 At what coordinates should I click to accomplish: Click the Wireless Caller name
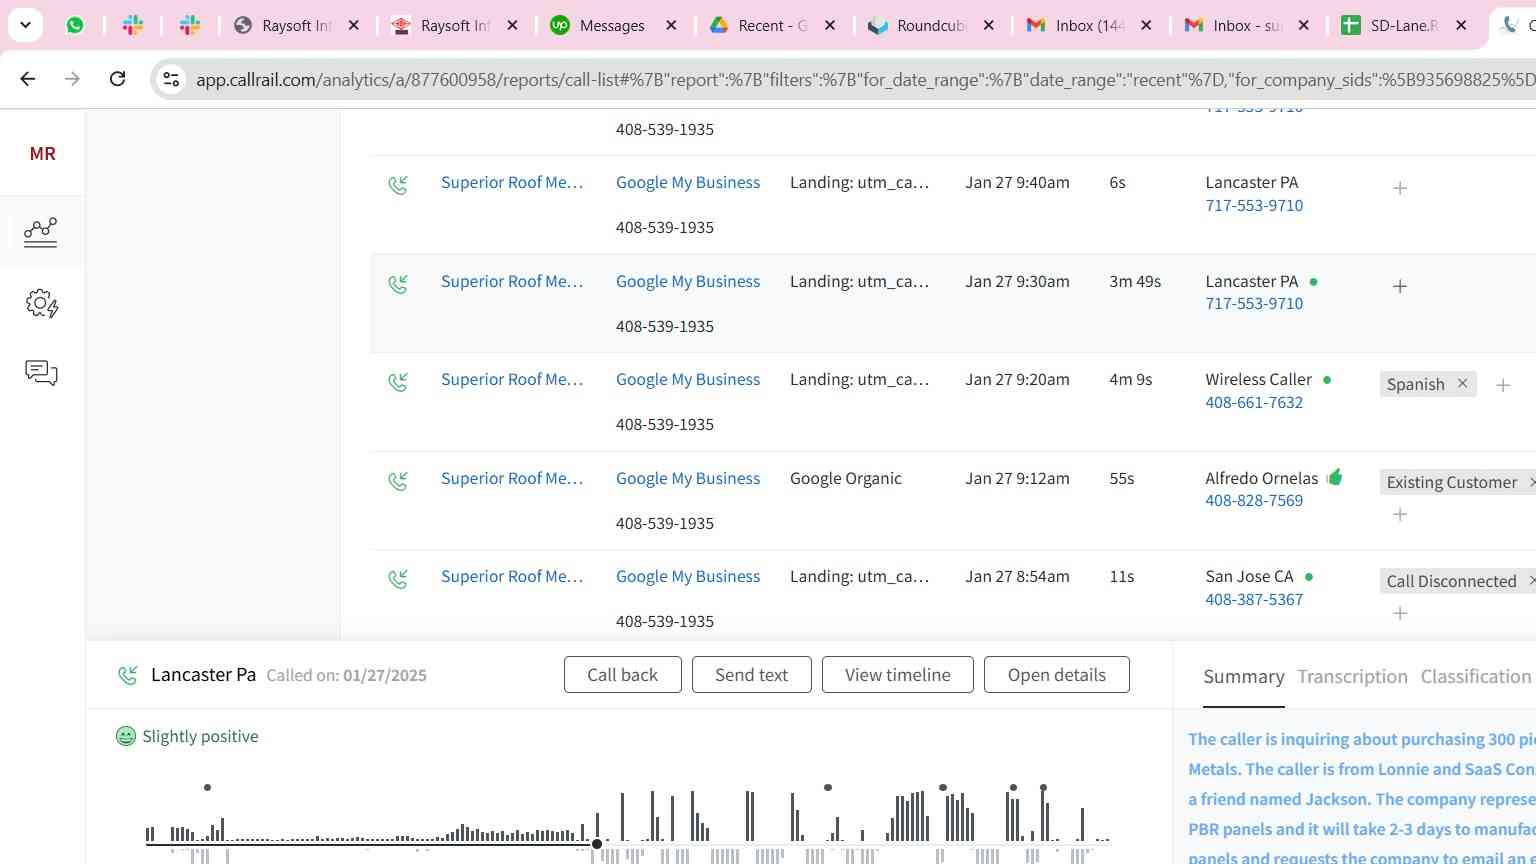tap(1259, 379)
